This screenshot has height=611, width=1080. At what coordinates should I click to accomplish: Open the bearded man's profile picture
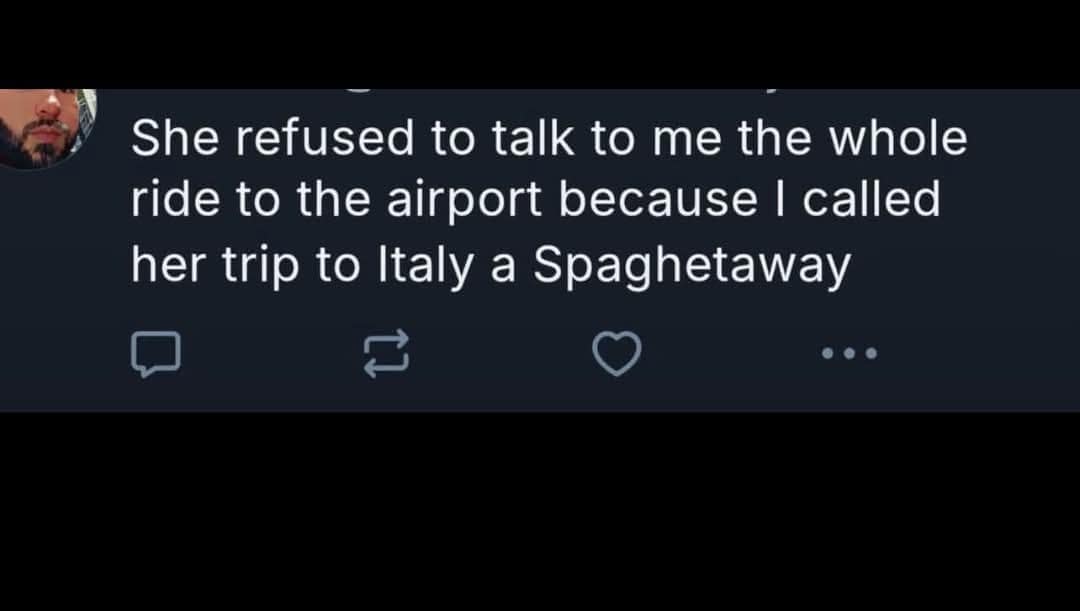tap(45, 128)
